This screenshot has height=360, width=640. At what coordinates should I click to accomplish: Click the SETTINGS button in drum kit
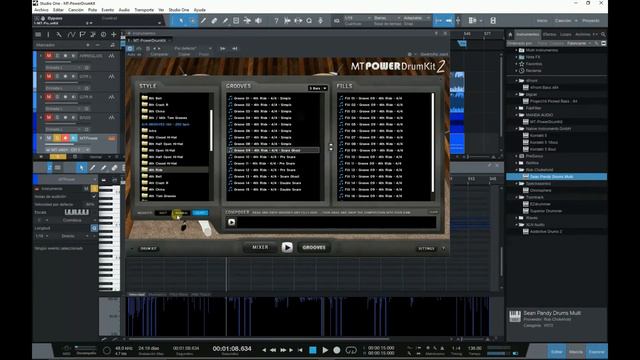(x=426, y=248)
